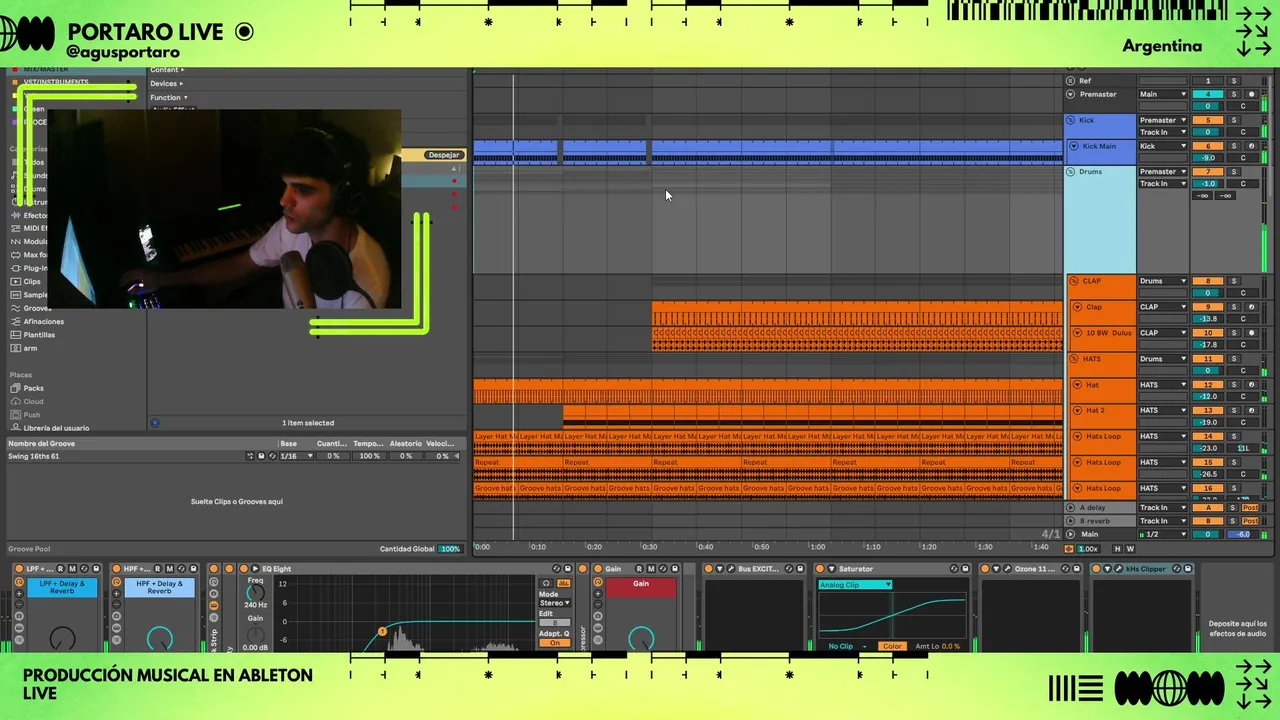Adjust Kick Main volume slider at -9.0
This screenshot has width=1280, height=720.
click(x=1207, y=158)
